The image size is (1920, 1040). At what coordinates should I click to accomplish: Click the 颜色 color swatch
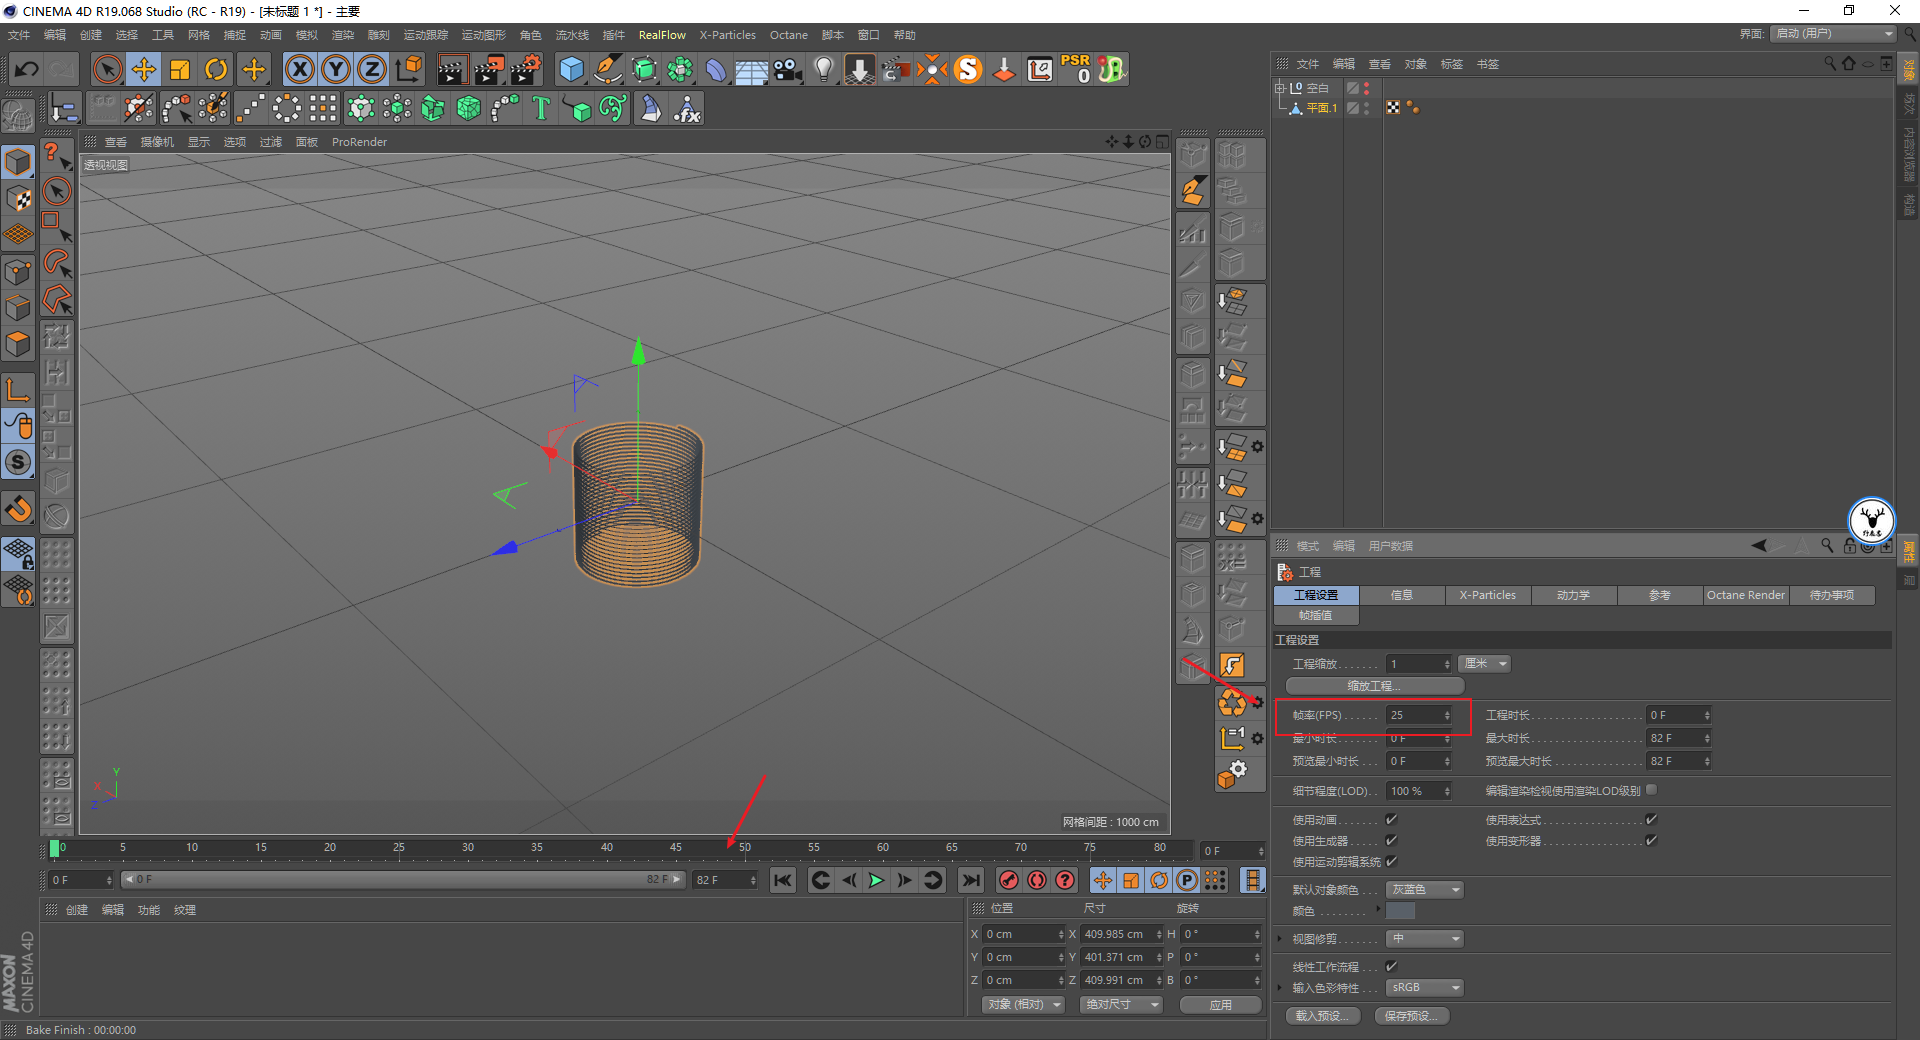[x=1400, y=911]
